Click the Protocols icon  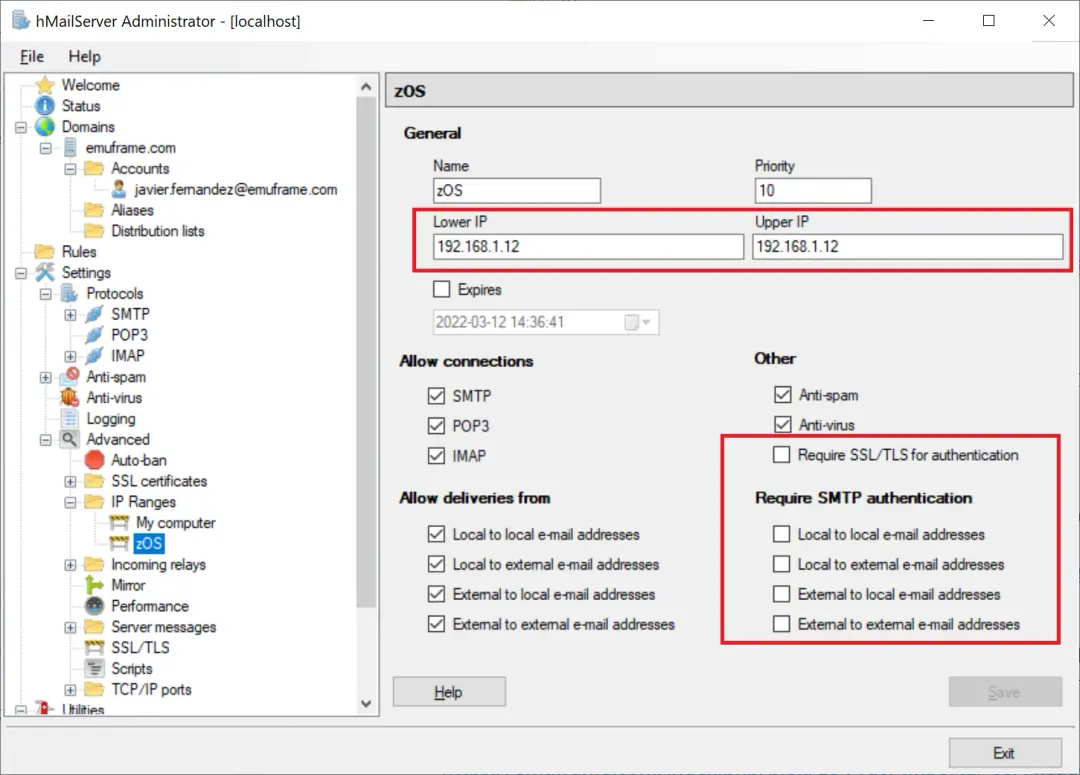pos(70,293)
